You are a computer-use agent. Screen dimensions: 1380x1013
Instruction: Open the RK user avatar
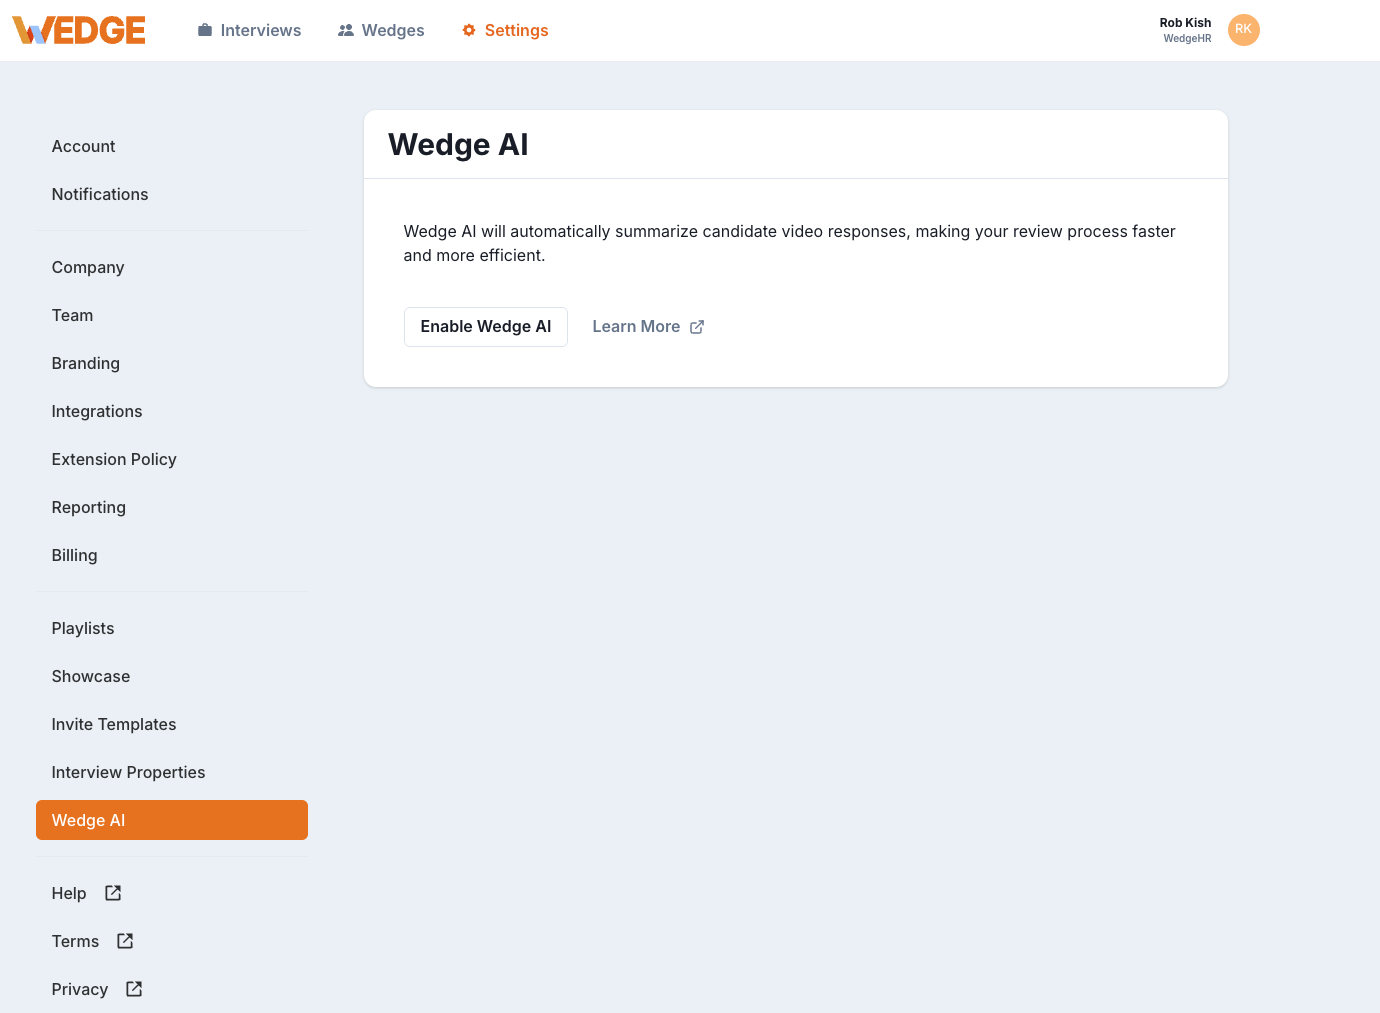1243,30
